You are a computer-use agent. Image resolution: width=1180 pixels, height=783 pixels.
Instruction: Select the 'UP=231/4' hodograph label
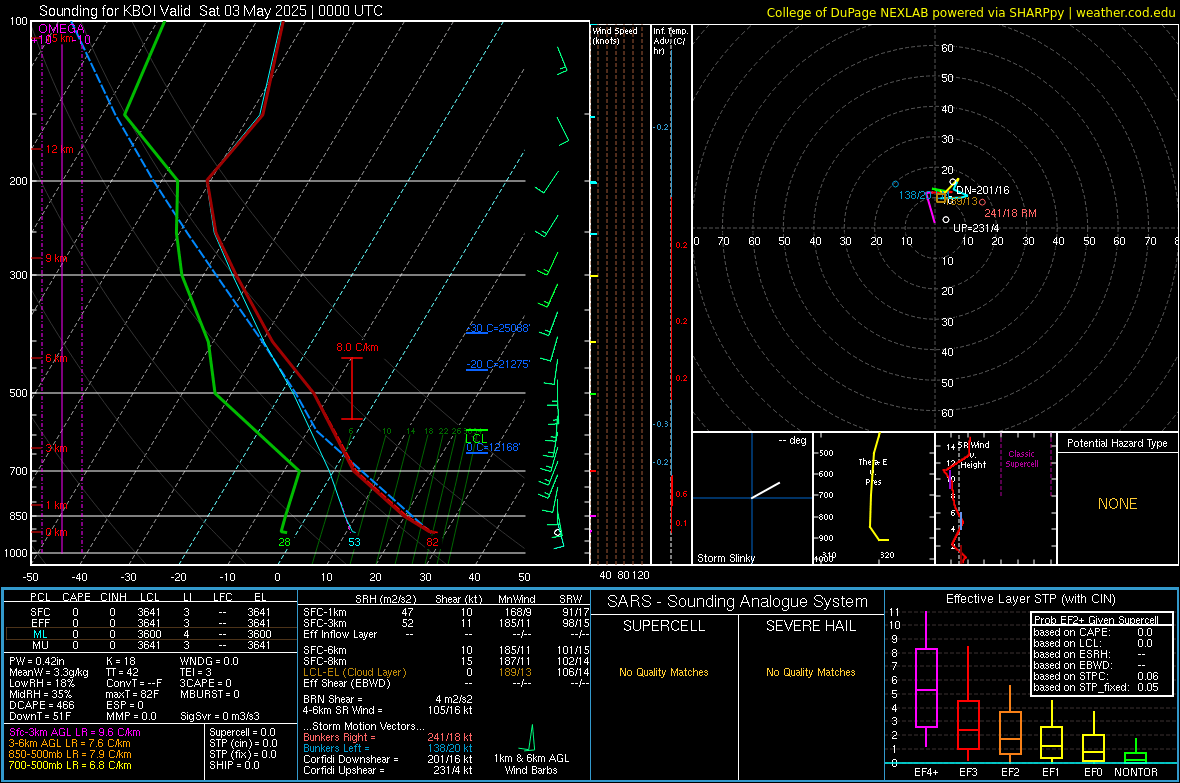coord(976,228)
